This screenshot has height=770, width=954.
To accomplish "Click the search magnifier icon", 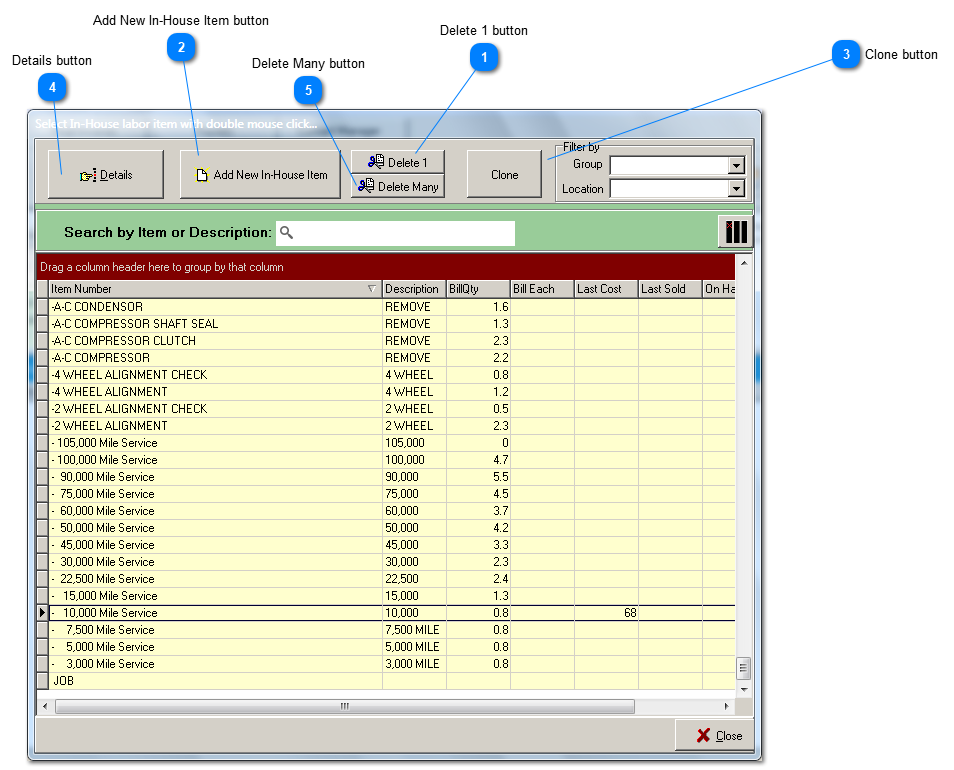I will click(x=287, y=233).
